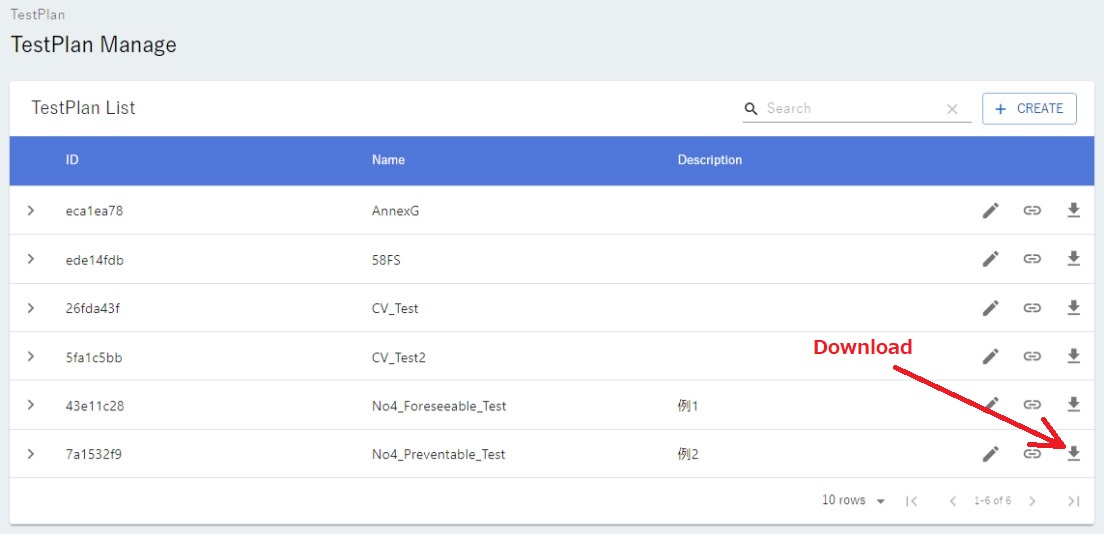The image size is (1104, 534).
Task: Expand the 7a1532f9 row
Action: 31,454
